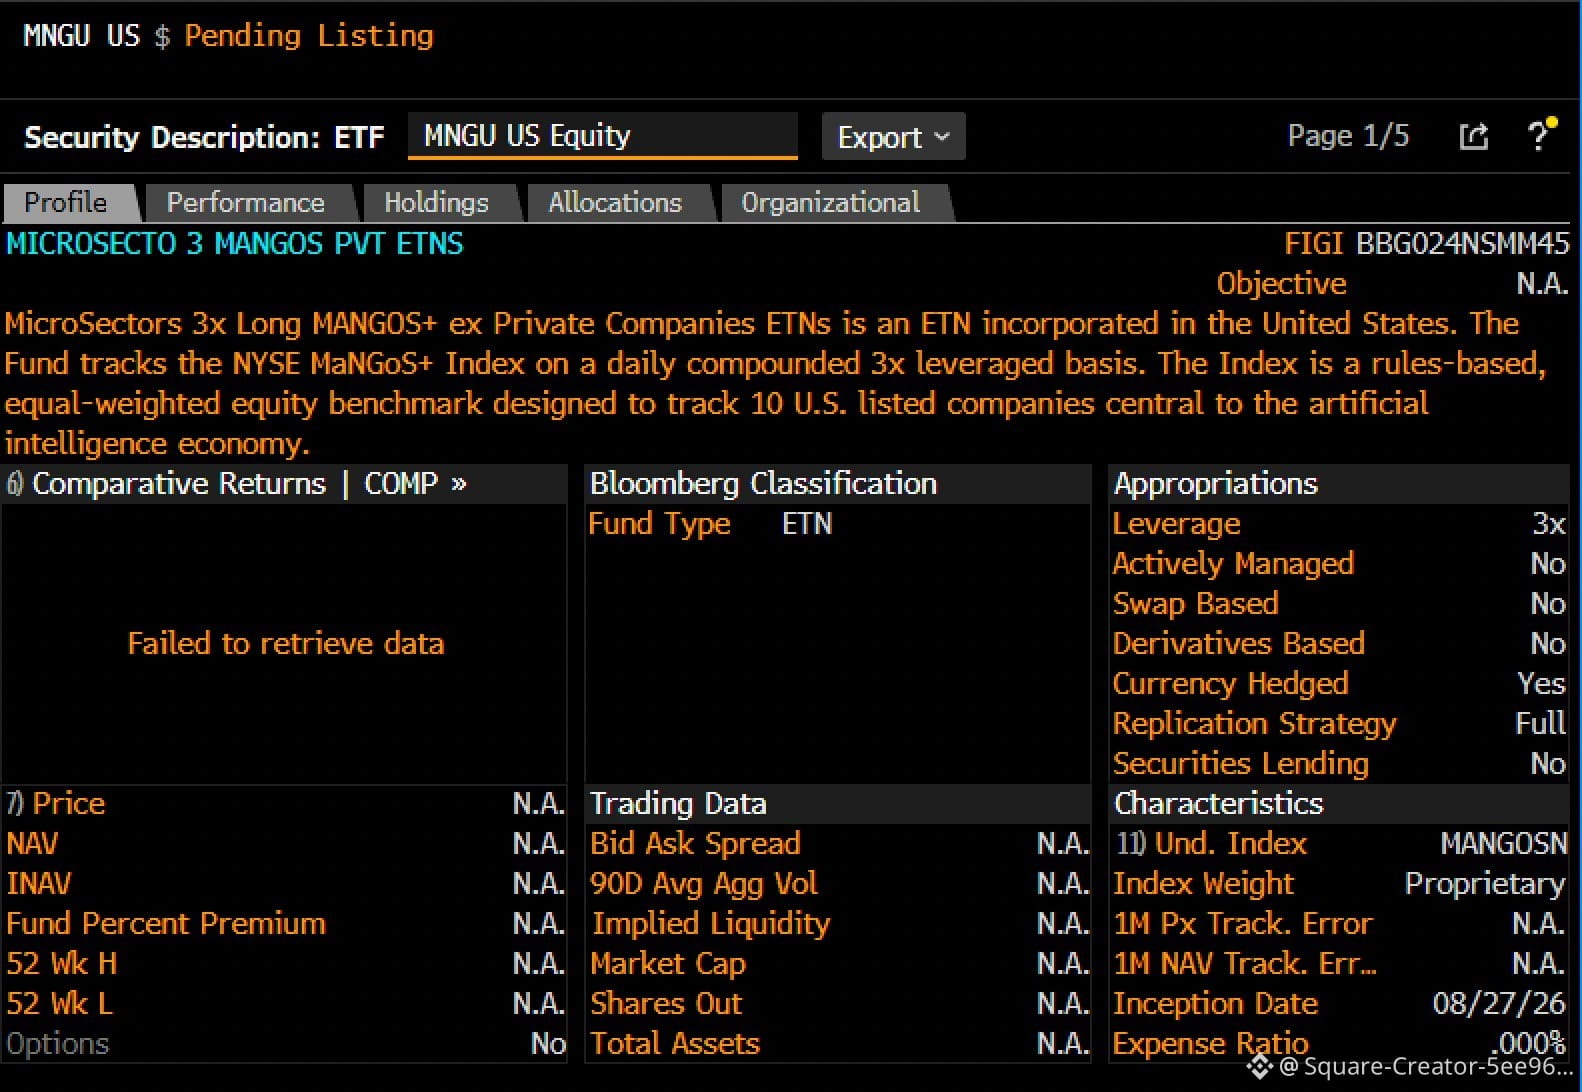The height and width of the screenshot is (1092, 1582).
Task: Click the Objective field label
Action: tap(1281, 284)
